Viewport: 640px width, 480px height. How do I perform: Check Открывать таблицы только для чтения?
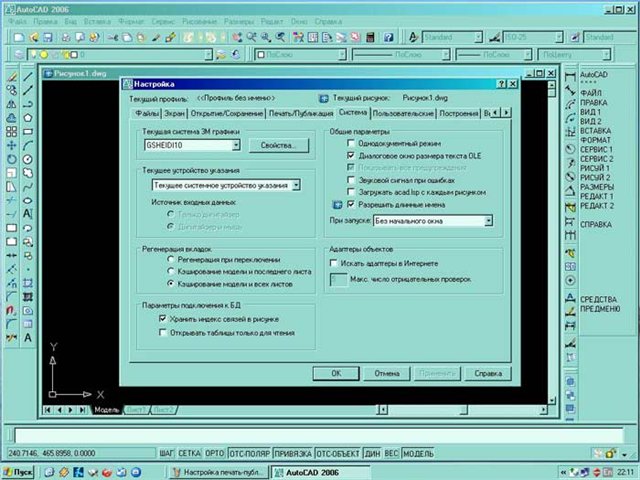162,333
